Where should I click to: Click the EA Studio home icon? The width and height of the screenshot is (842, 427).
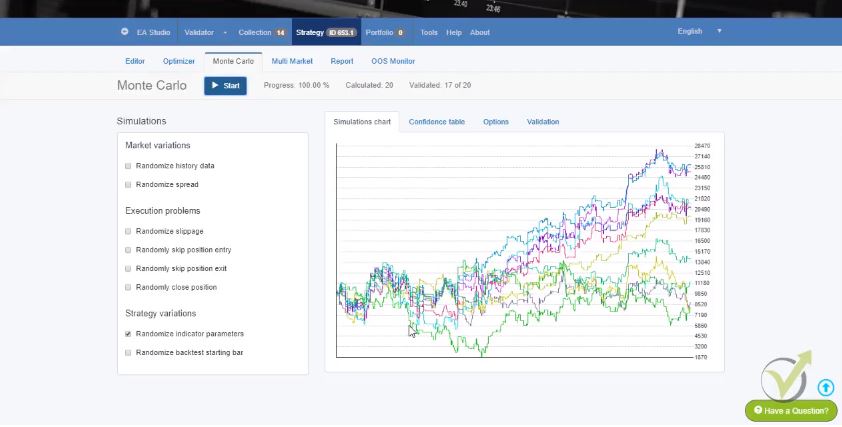[x=124, y=32]
